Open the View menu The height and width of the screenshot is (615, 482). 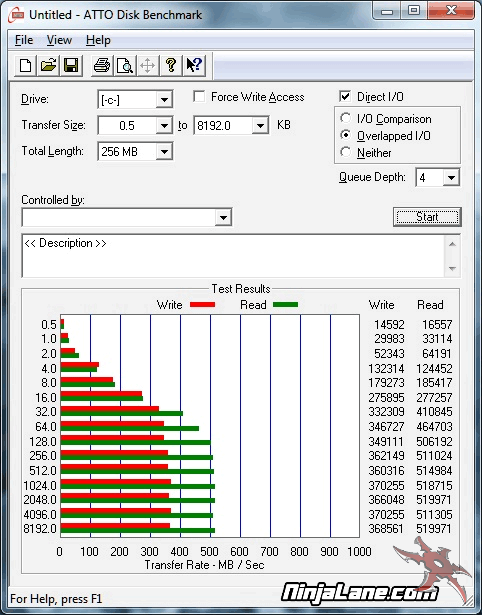pyautogui.click(x=59, y=40)
